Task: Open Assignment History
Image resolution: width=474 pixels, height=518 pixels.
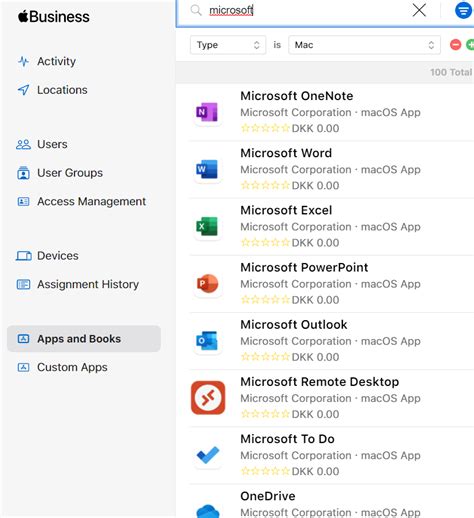Action: coord(88,285)
